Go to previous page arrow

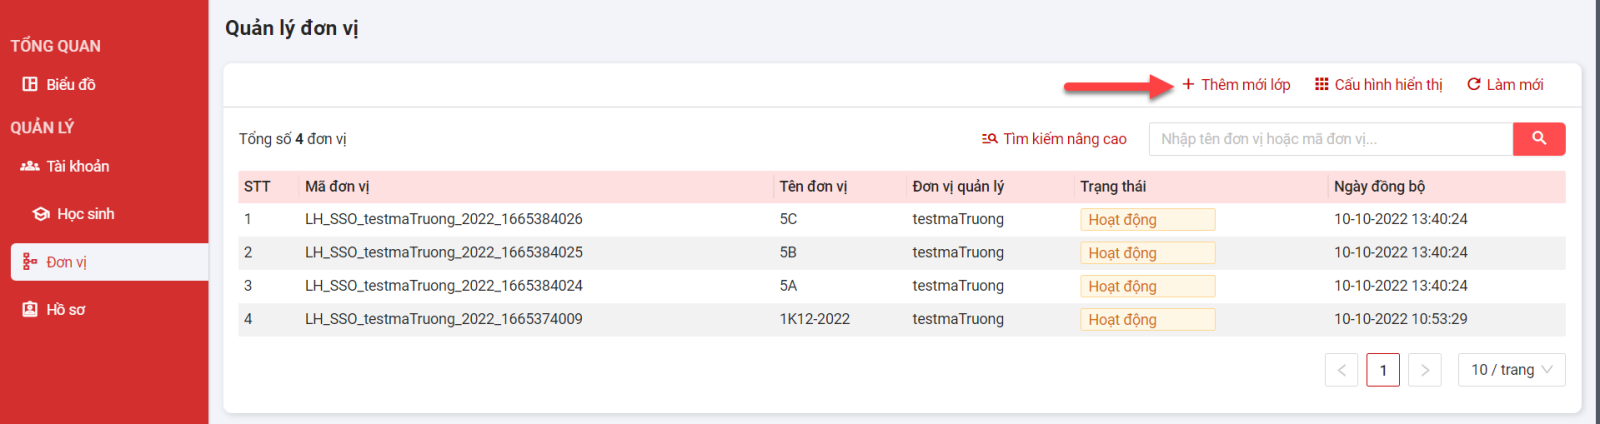[1341, 370]
